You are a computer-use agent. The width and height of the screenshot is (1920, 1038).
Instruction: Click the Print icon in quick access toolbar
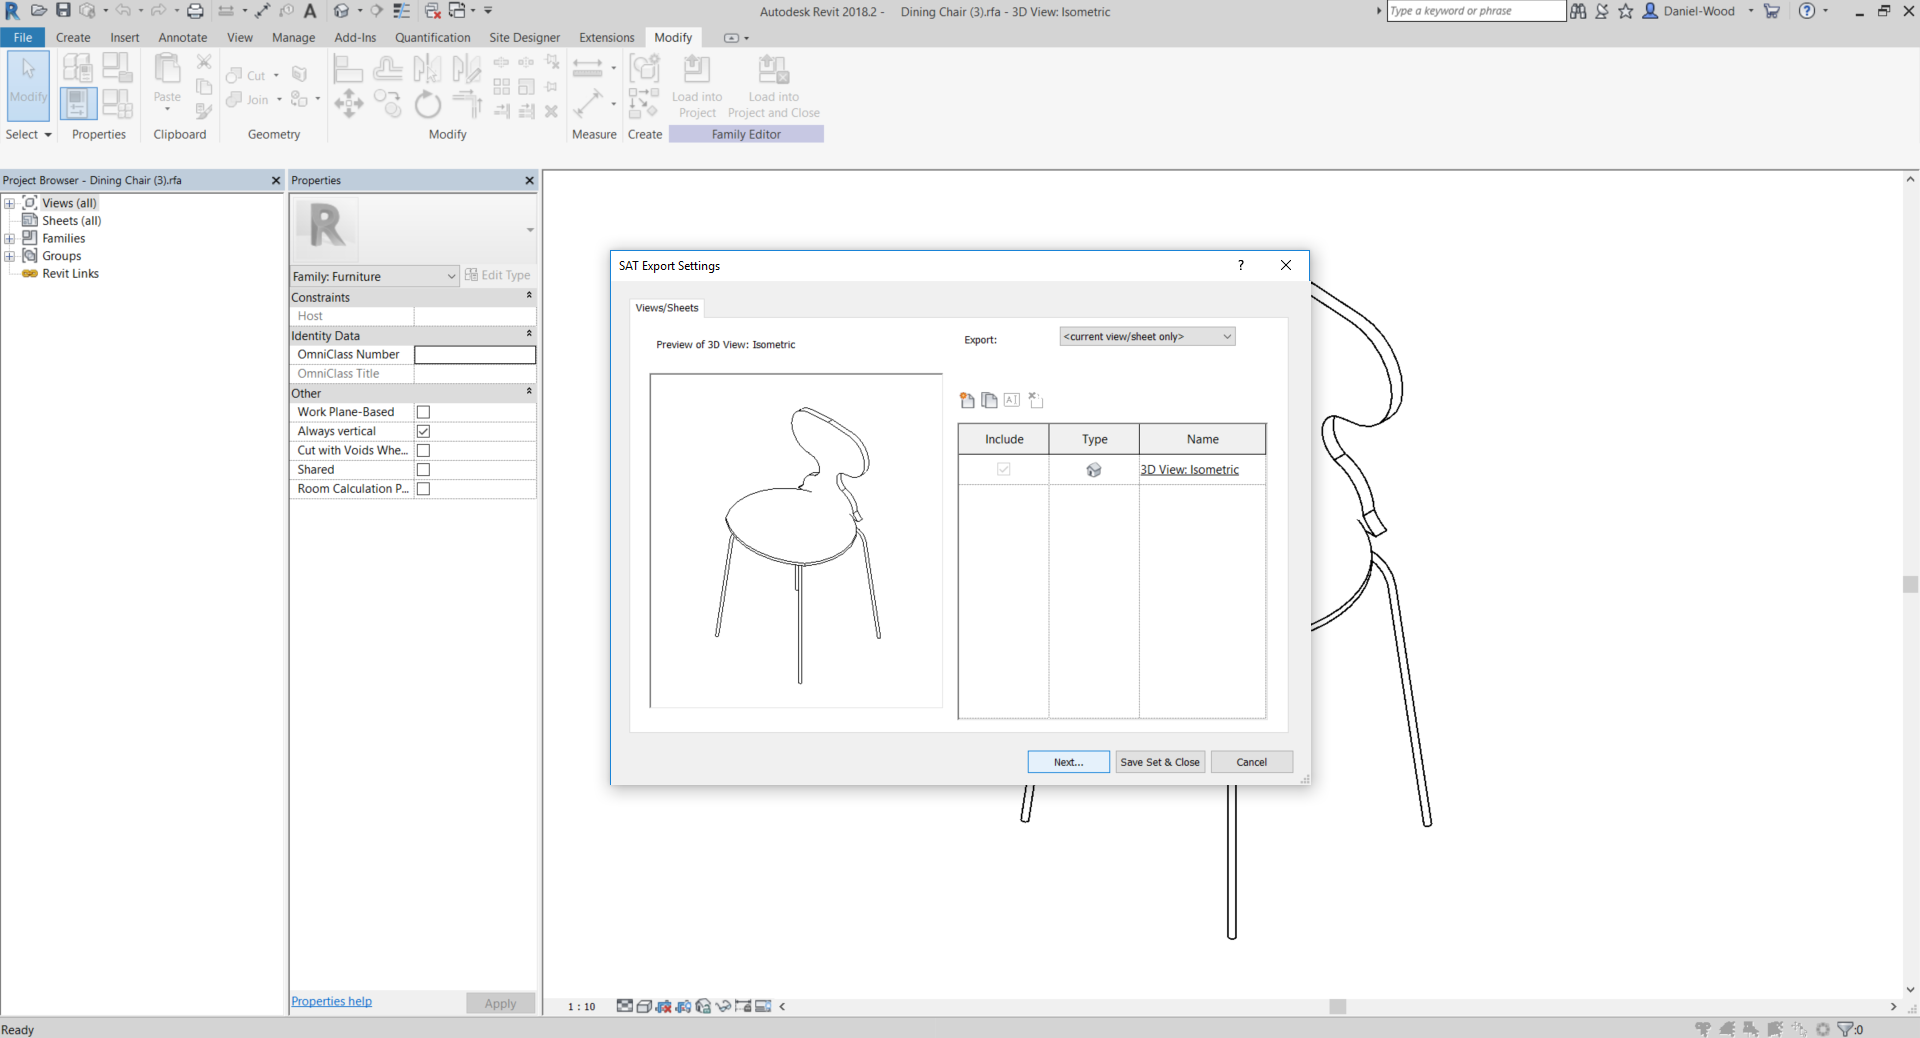(x=196, y=11)
